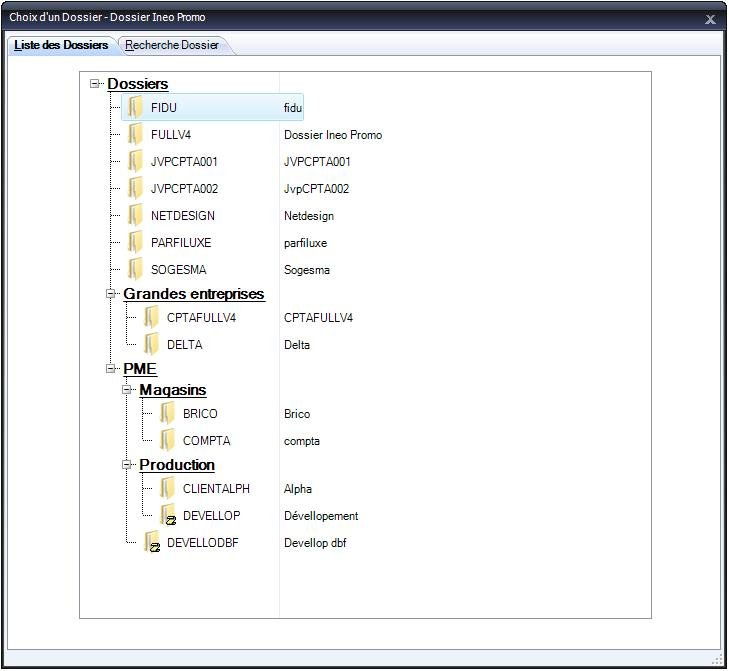Choose the PARFILUXE dossier label
Image resolution: width=729 pixels, height=671 pixels.
coord(181,243)
